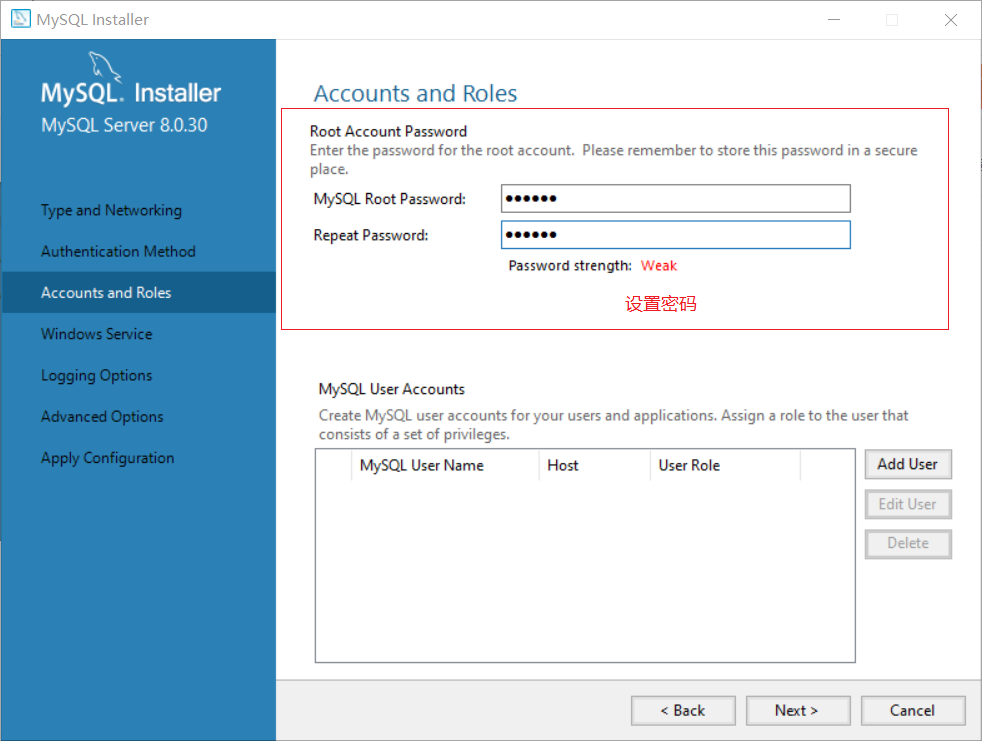Viewport: 982px width, 741px height.
Task: Select the Type and Networking step
Action: tap(111, 210)
